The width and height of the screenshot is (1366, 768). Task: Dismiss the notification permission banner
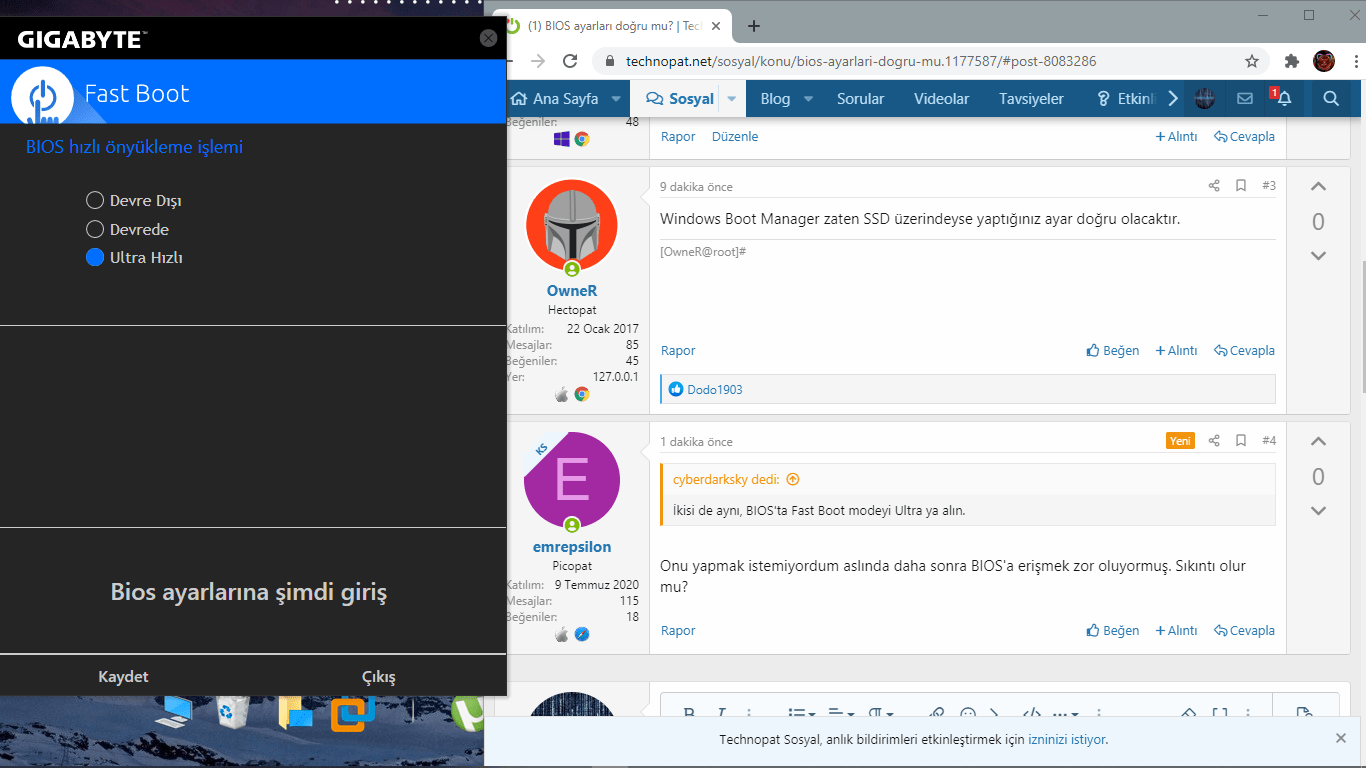(x=1341, y=739)
